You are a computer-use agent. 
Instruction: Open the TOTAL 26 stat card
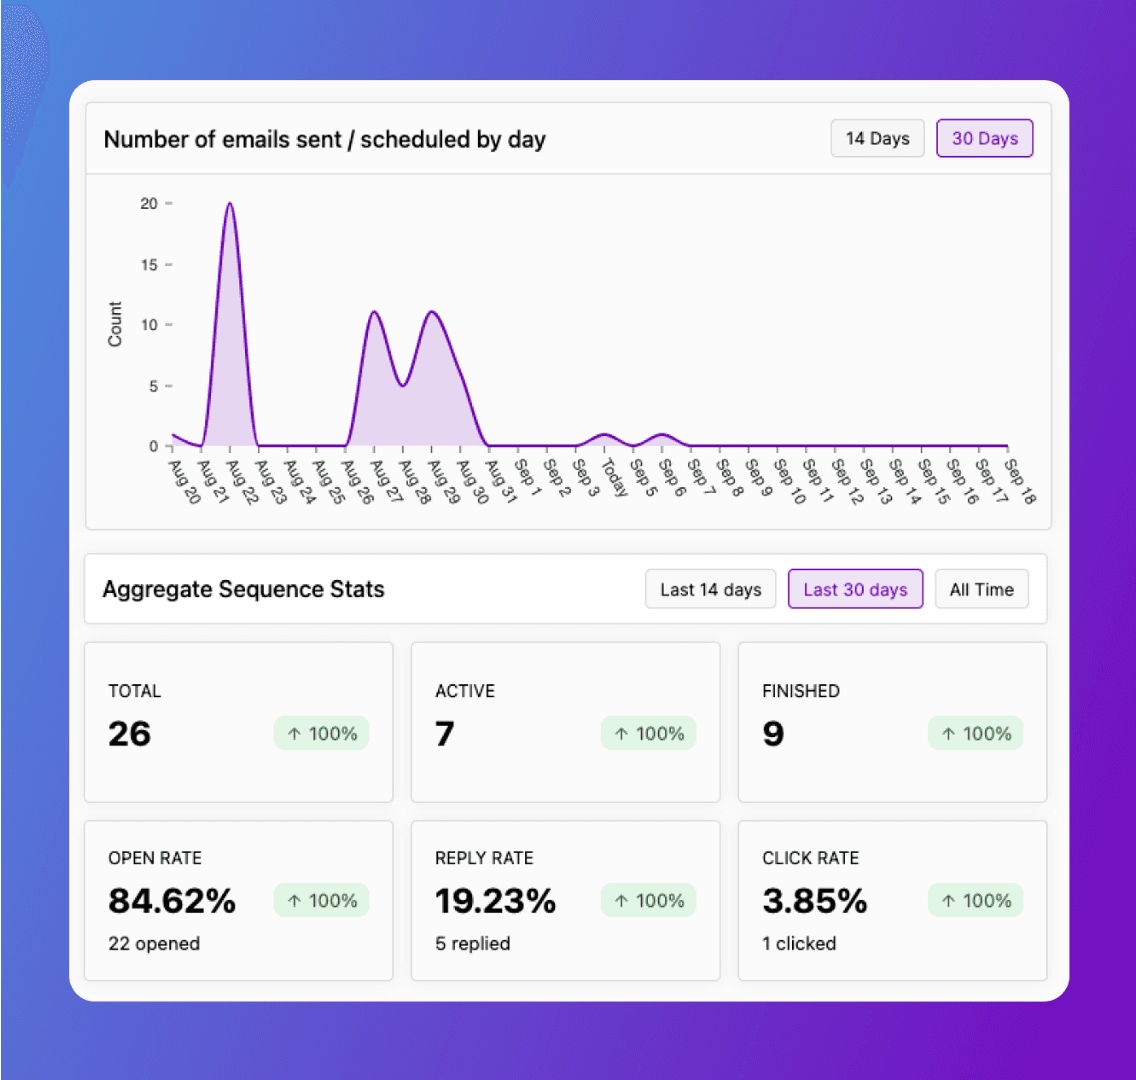click(238, 722)
